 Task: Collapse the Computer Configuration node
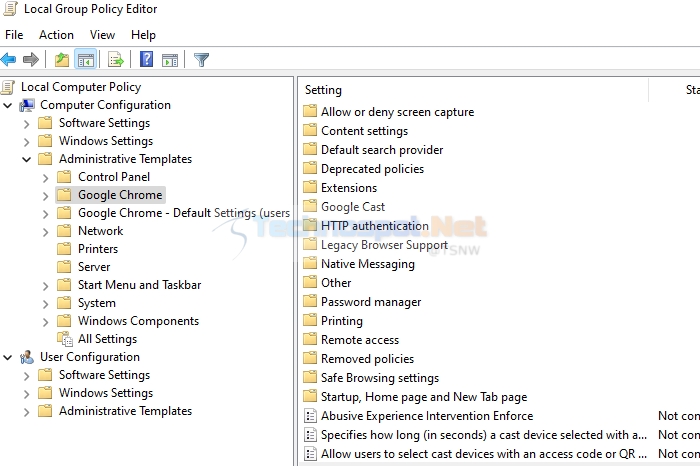pyautogui.click(x=8, y=105)
